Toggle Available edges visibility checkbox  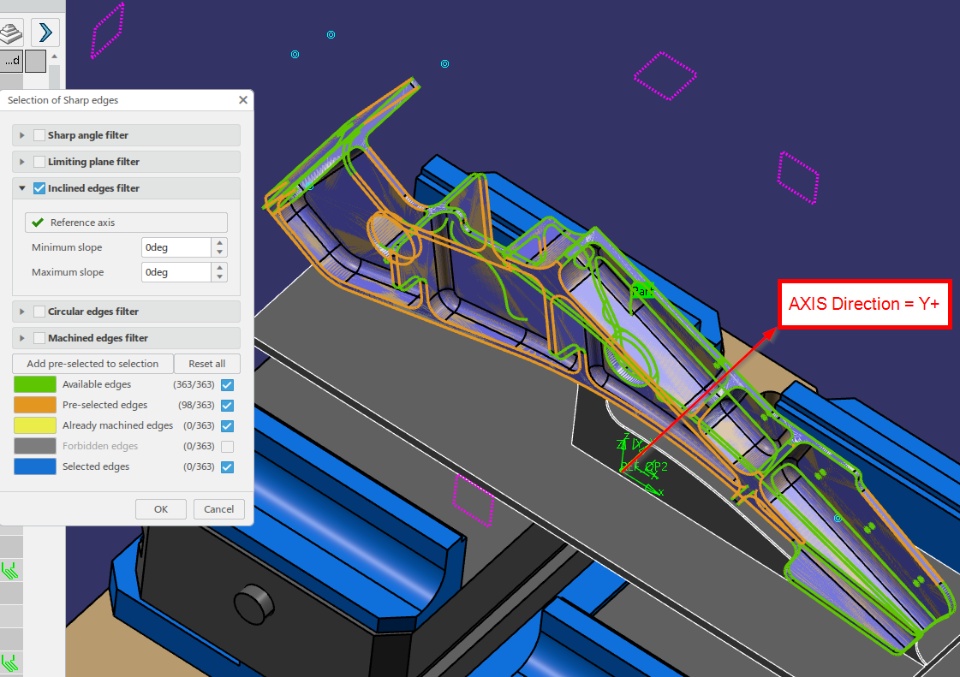pyautogui.click(x=227, y=385)
